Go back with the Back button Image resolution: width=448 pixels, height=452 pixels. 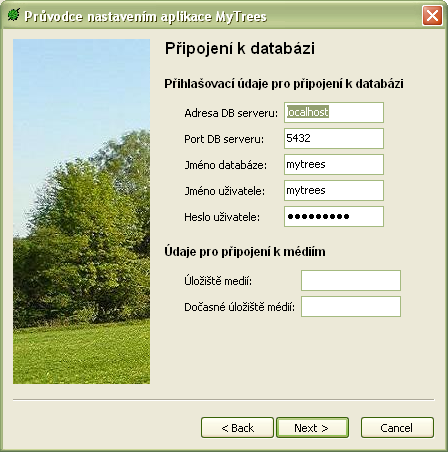click(x=237, y=428)
